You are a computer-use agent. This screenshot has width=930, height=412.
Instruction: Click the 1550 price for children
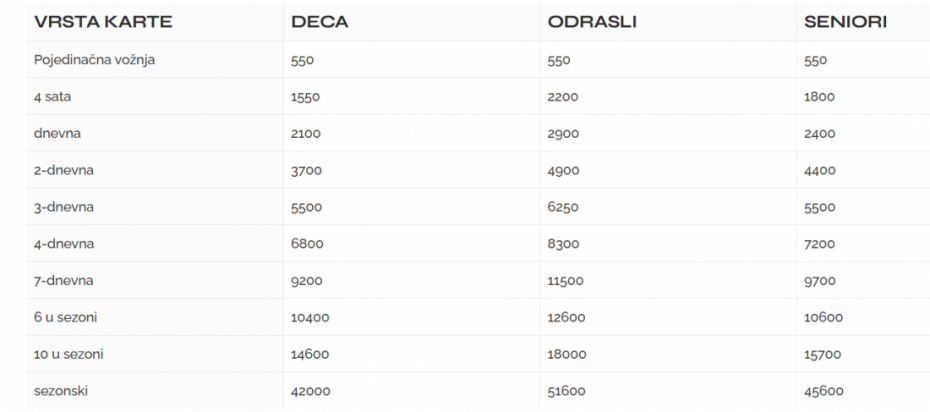305,97
